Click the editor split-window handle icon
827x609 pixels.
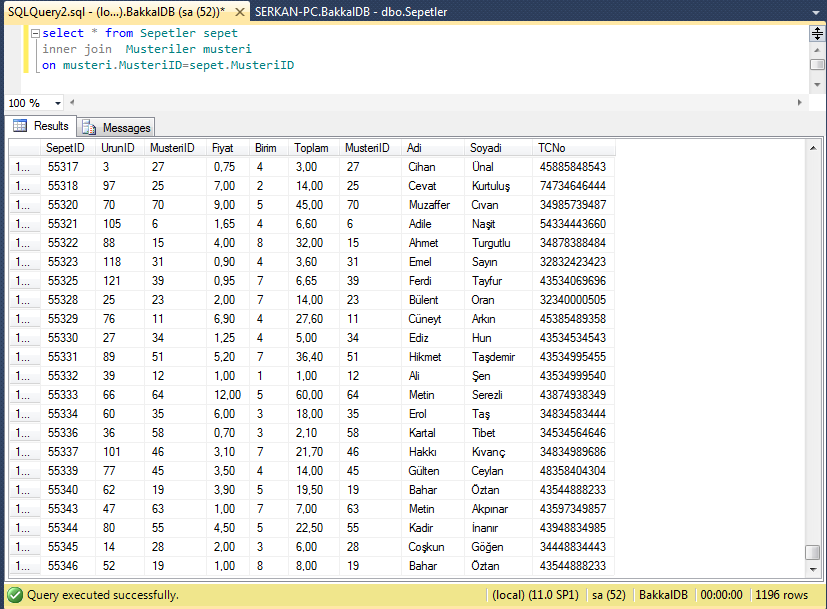point(817,34)
